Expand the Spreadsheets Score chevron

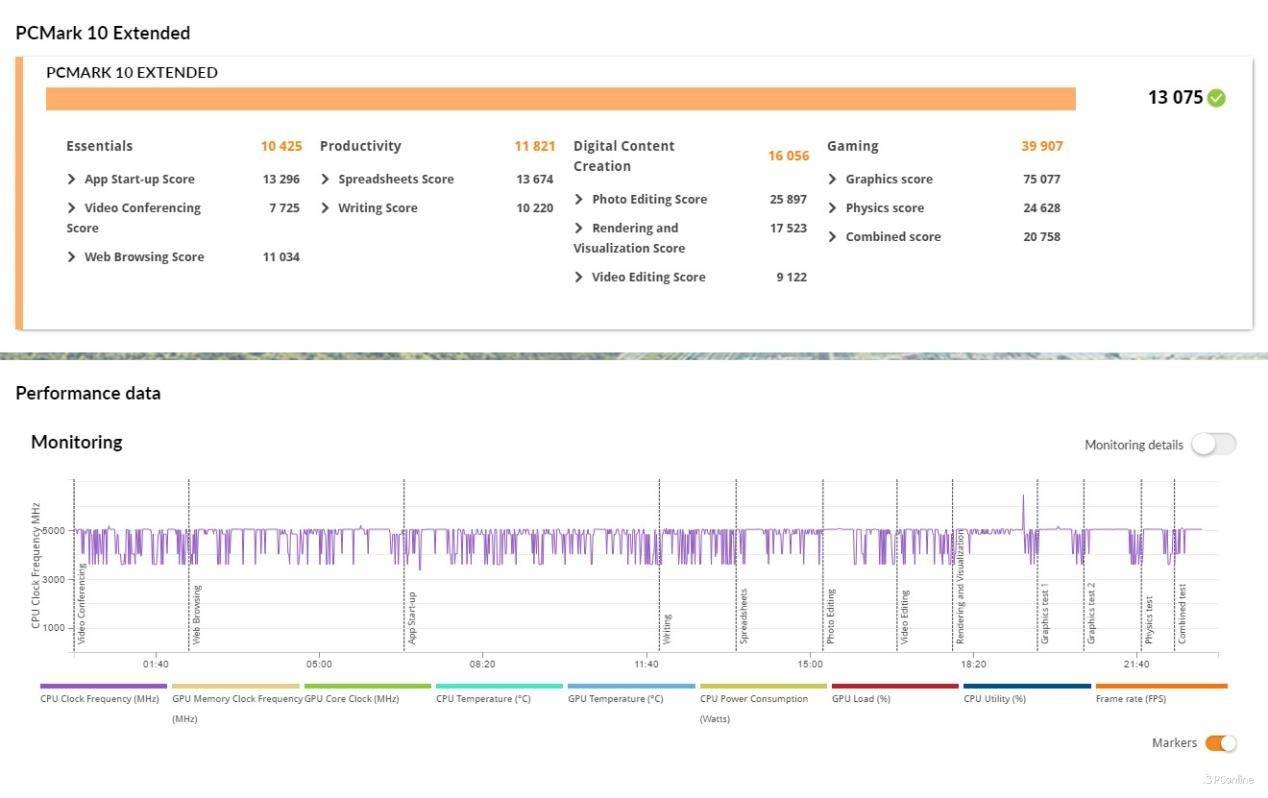(326, 180)
